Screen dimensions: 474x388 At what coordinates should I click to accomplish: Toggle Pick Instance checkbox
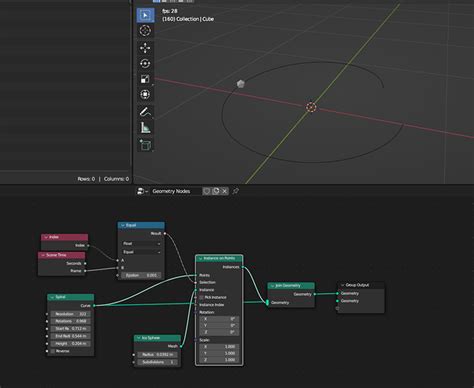(201, 297)
